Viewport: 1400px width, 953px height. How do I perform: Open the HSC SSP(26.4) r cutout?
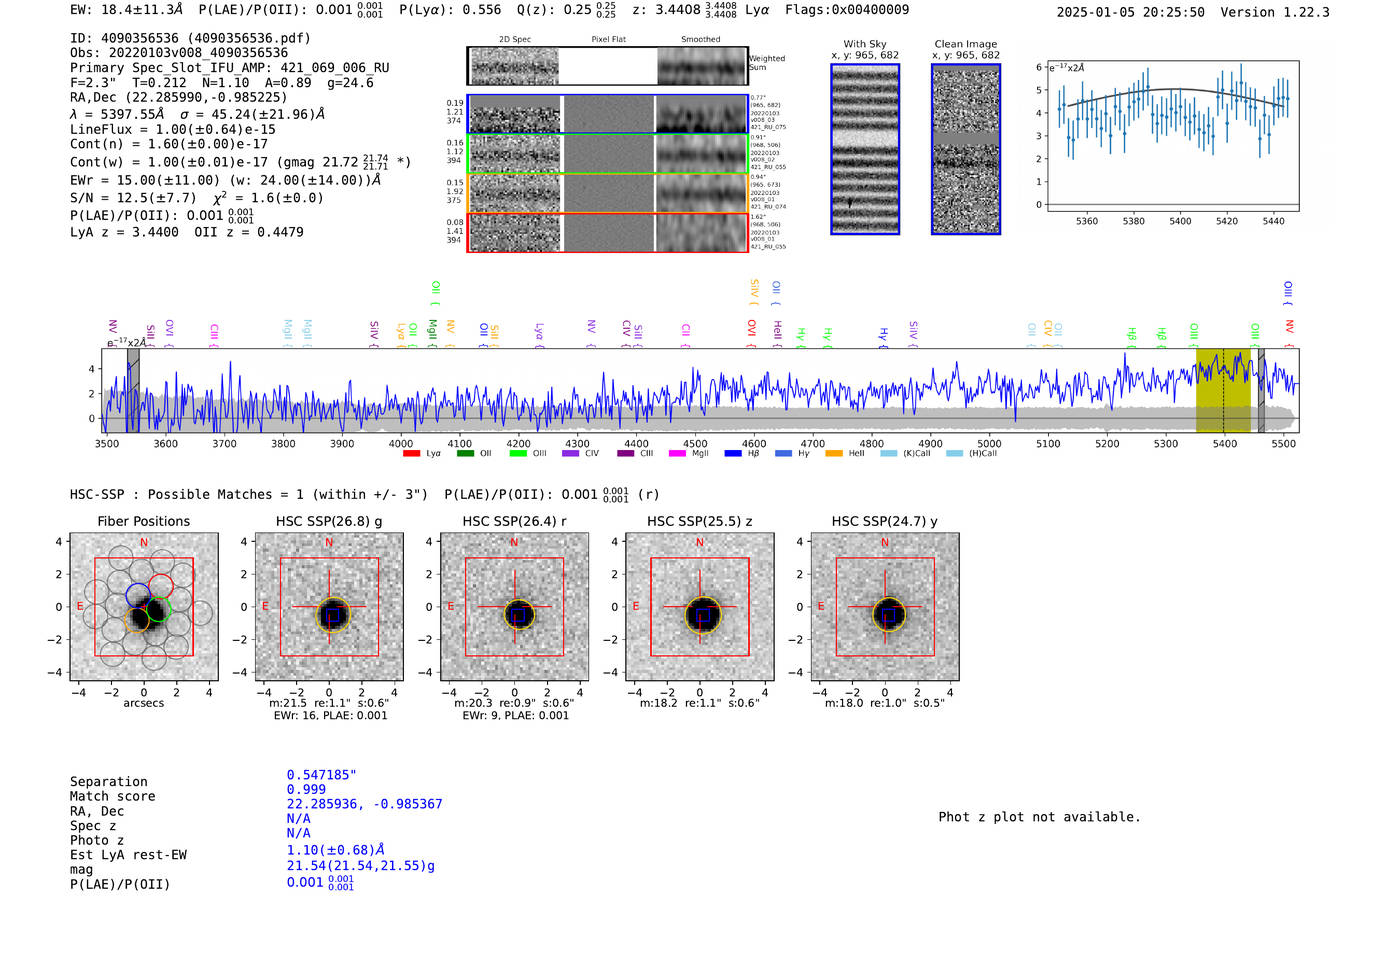[514, 607]
